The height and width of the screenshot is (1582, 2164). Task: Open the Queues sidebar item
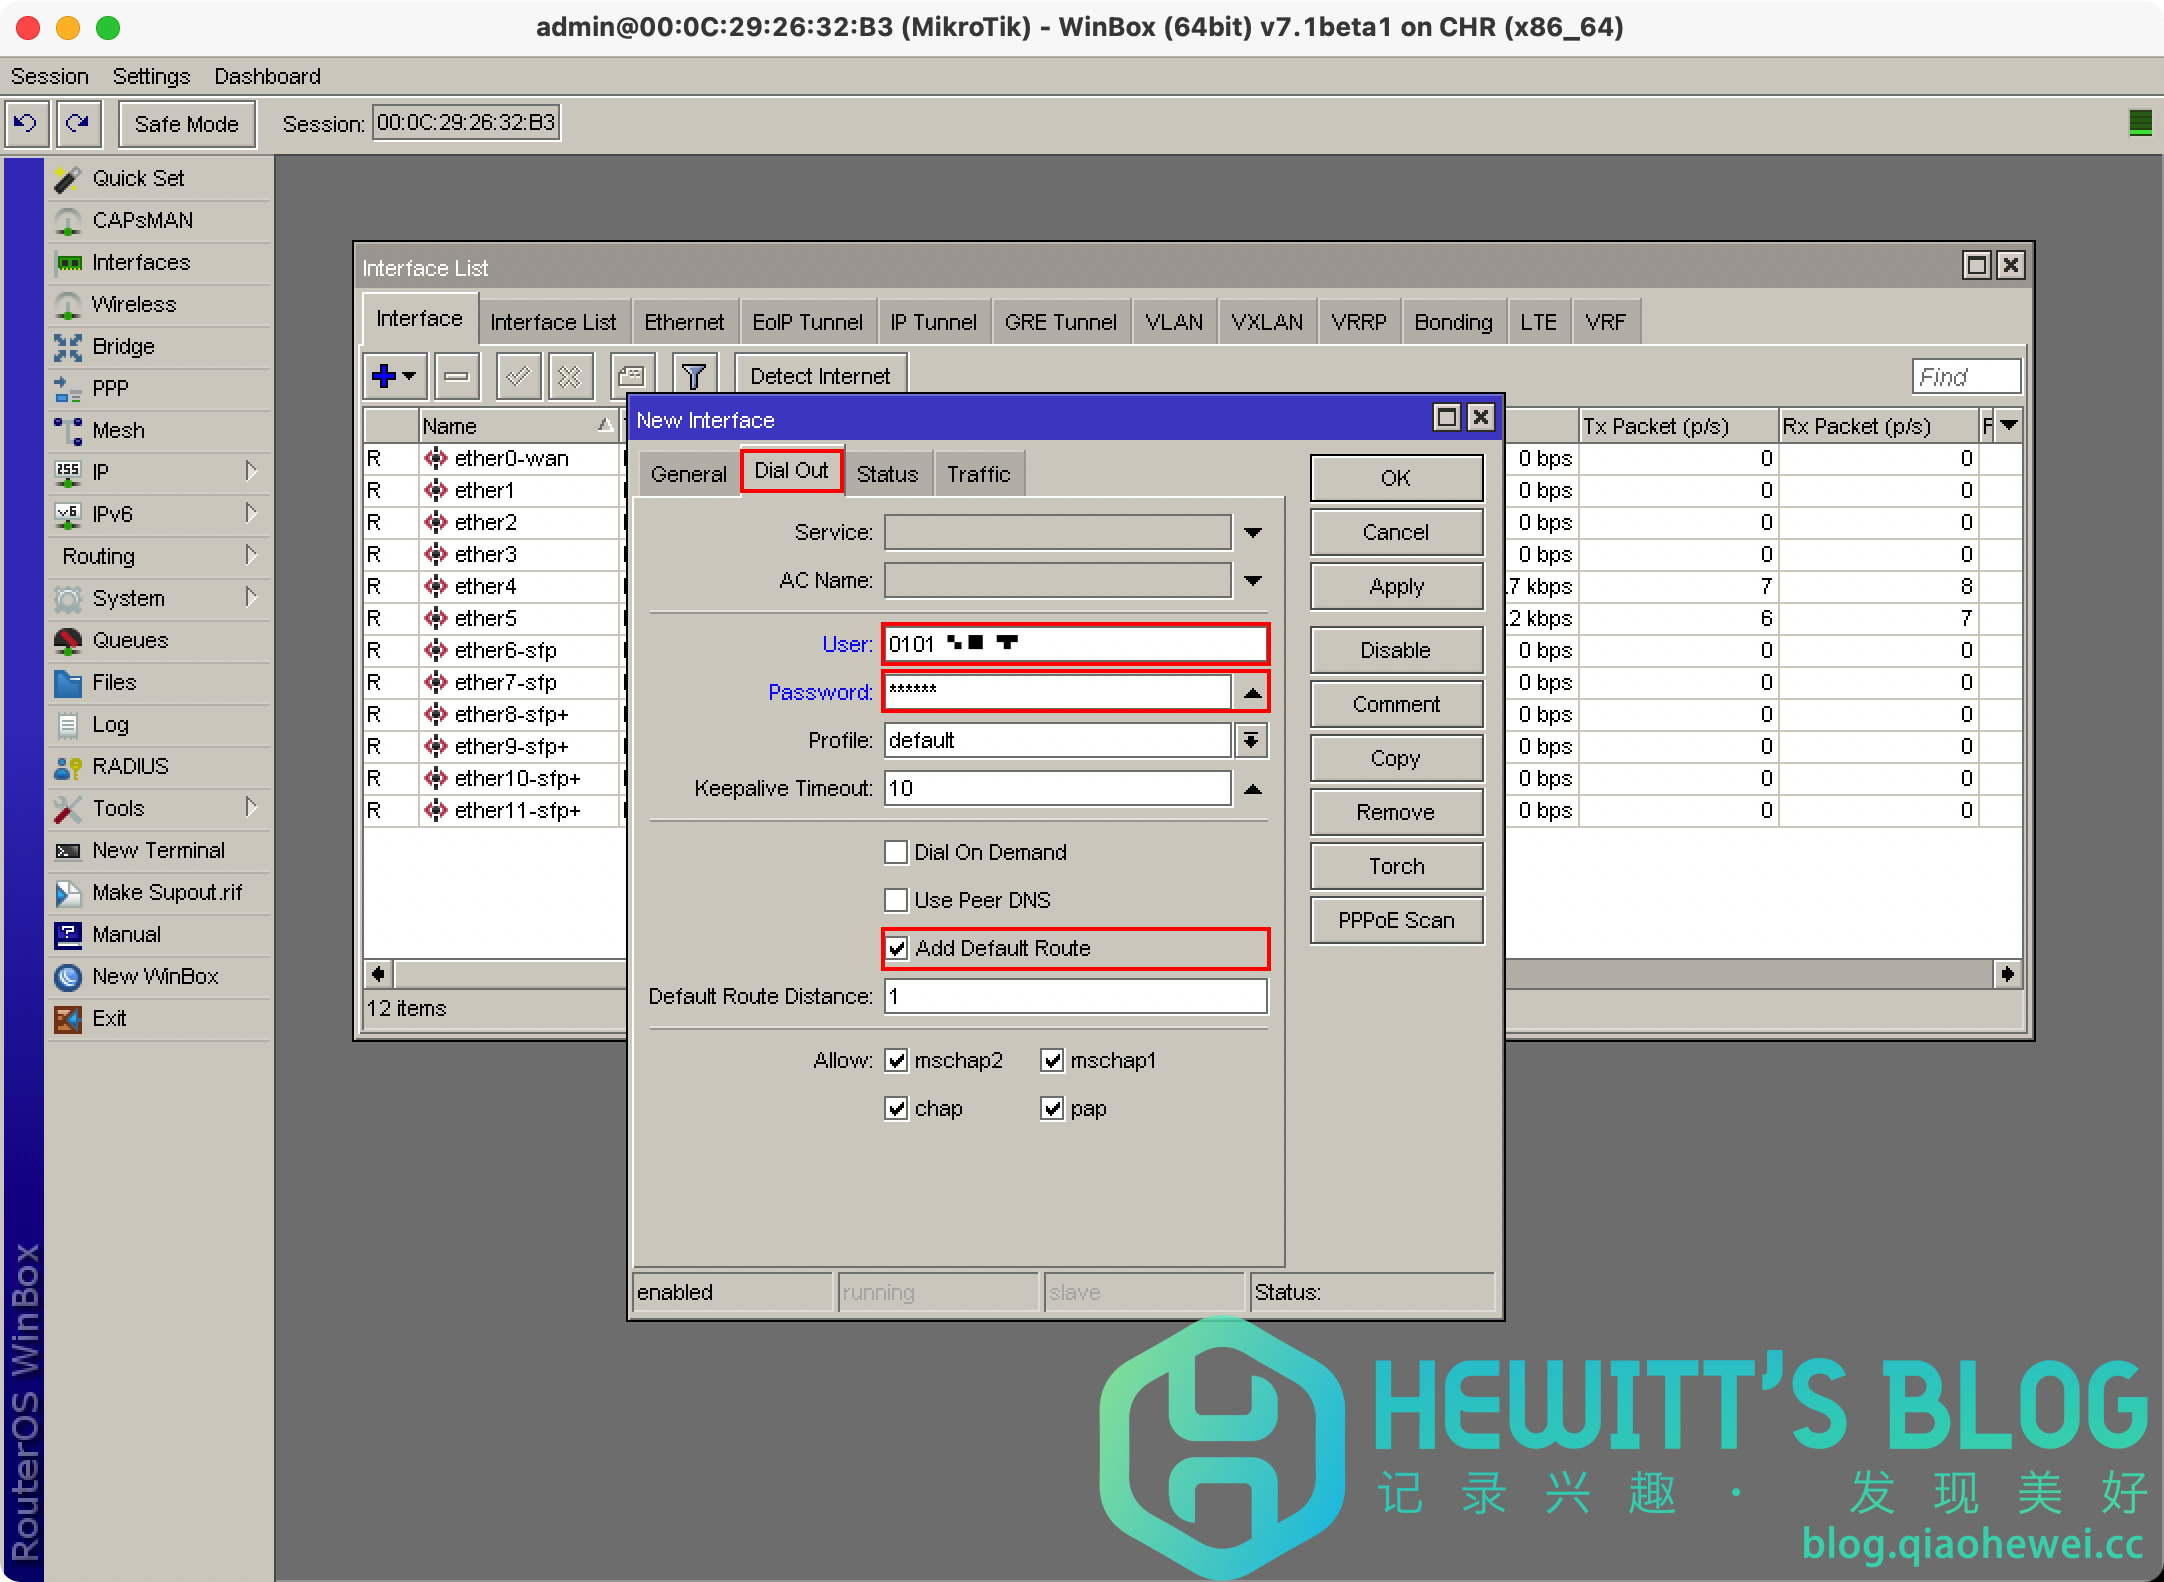(x=129, y=641)
